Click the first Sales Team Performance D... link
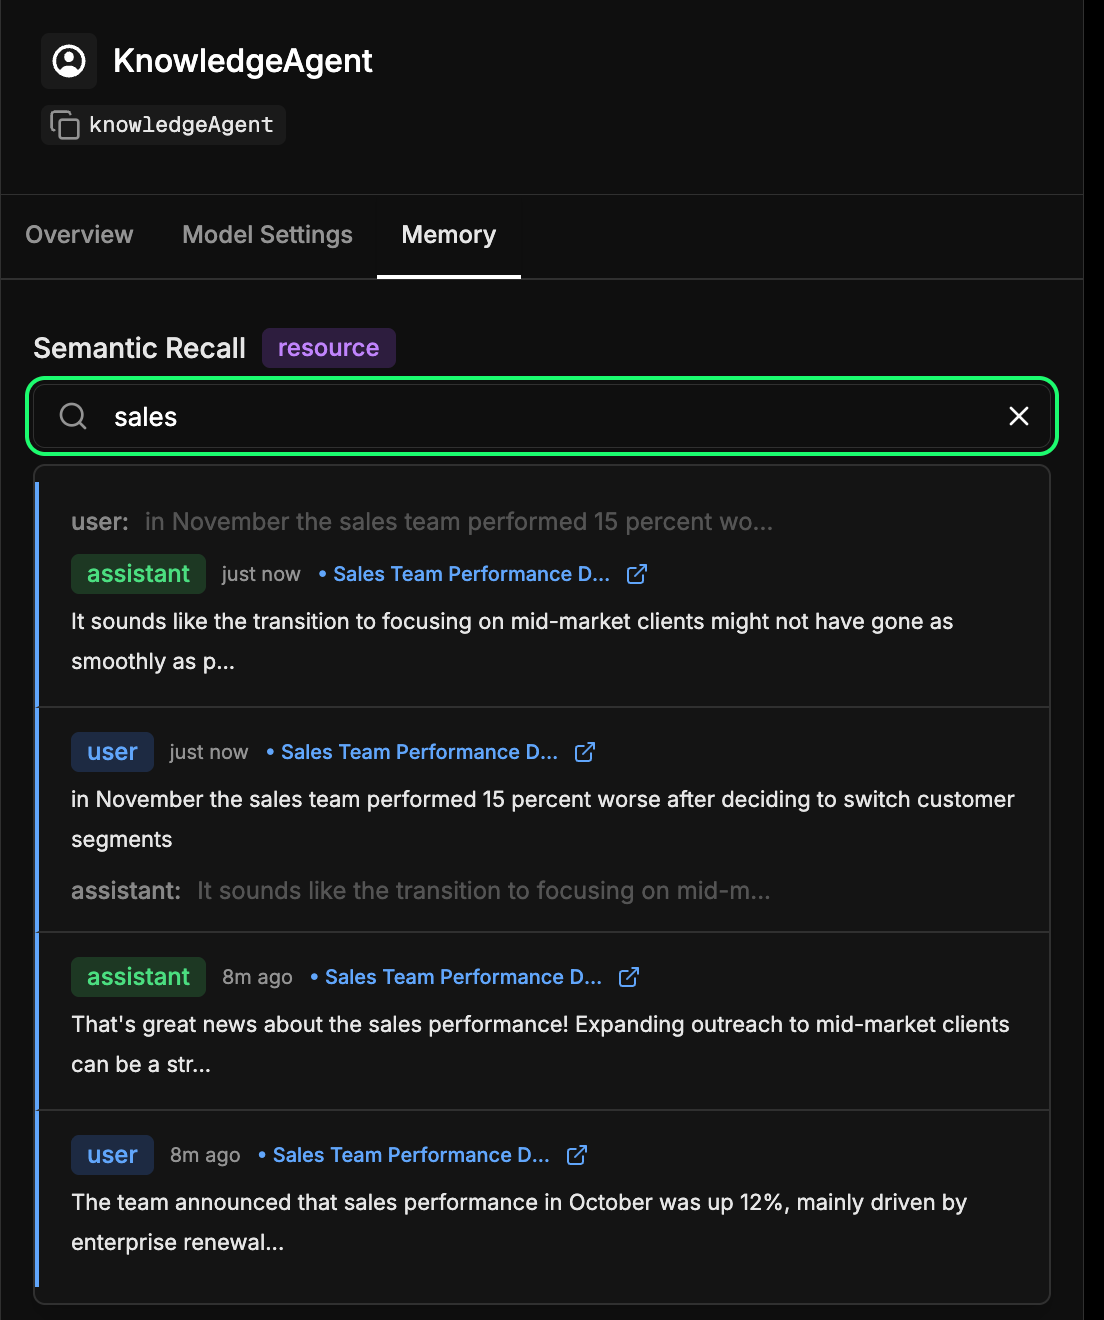The width and height of the screenshot is (1104, 1320). tap(470, 574)
